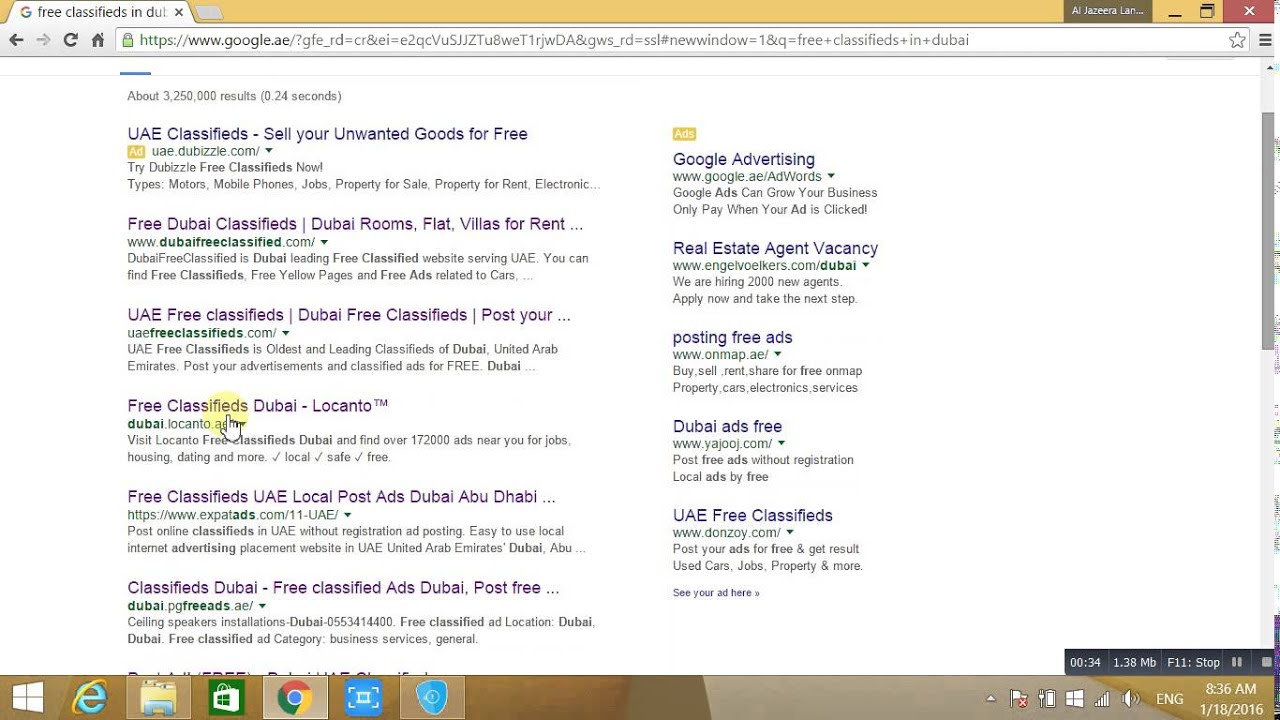
Task: Open 'UAE Classifieds - Sell your Unwanted Goods' ad
Action: point(327,134)
